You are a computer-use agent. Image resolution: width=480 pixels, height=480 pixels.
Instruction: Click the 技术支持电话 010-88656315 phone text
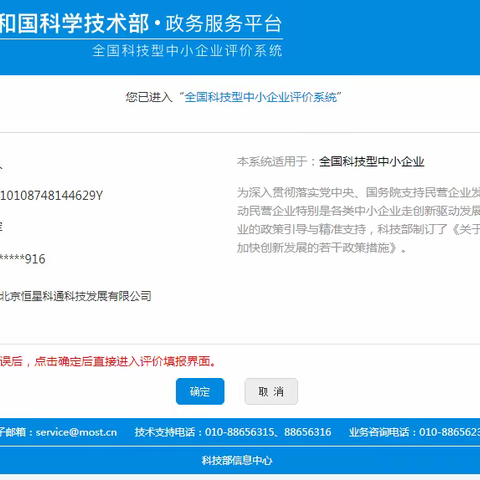[233, 432]
